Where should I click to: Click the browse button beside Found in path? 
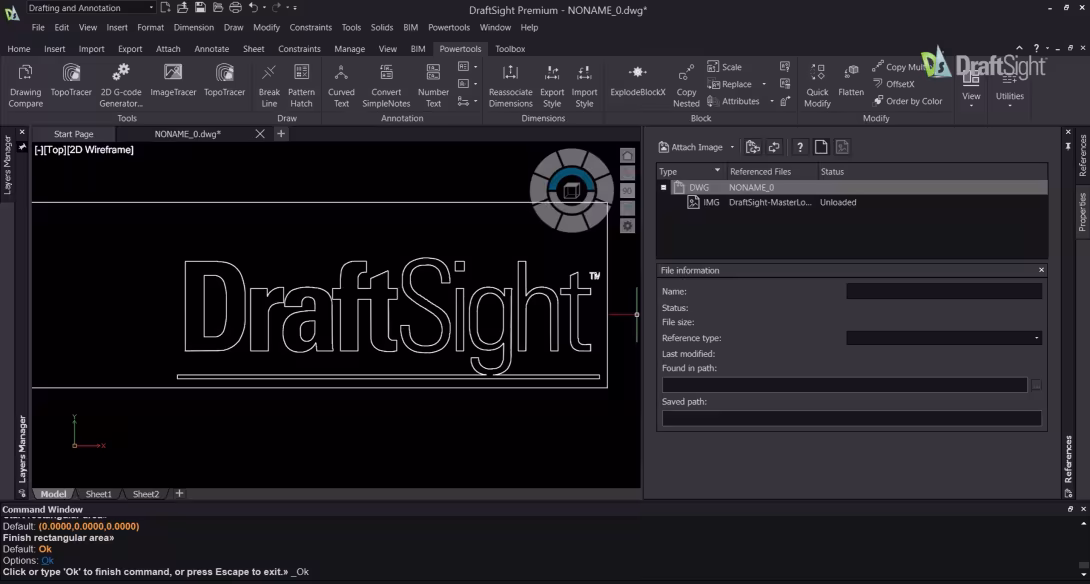click(x=1036, y=385)
